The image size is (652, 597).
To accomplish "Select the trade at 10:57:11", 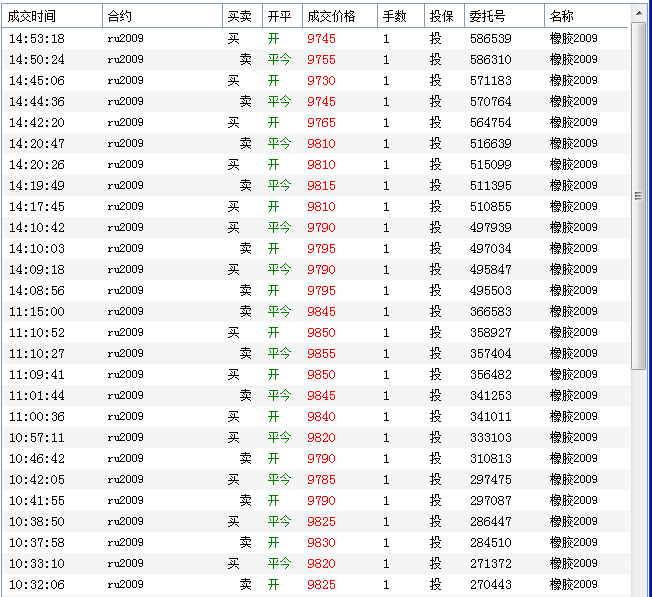I will click(316, 437).
